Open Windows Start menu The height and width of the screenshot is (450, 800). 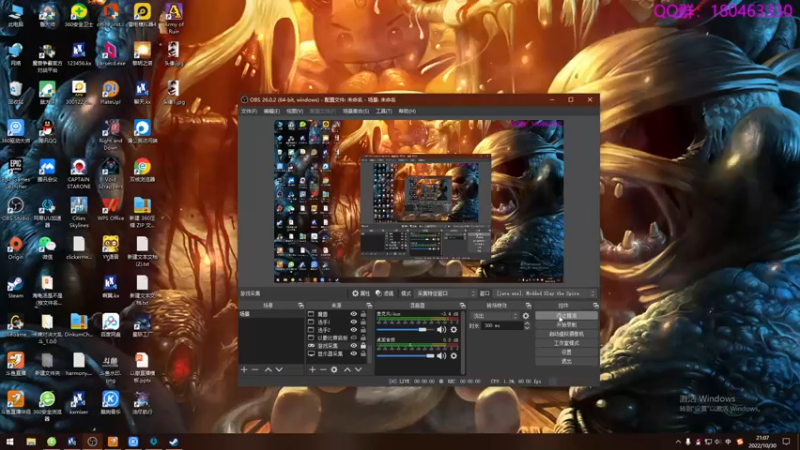click(x=10, y=442)
